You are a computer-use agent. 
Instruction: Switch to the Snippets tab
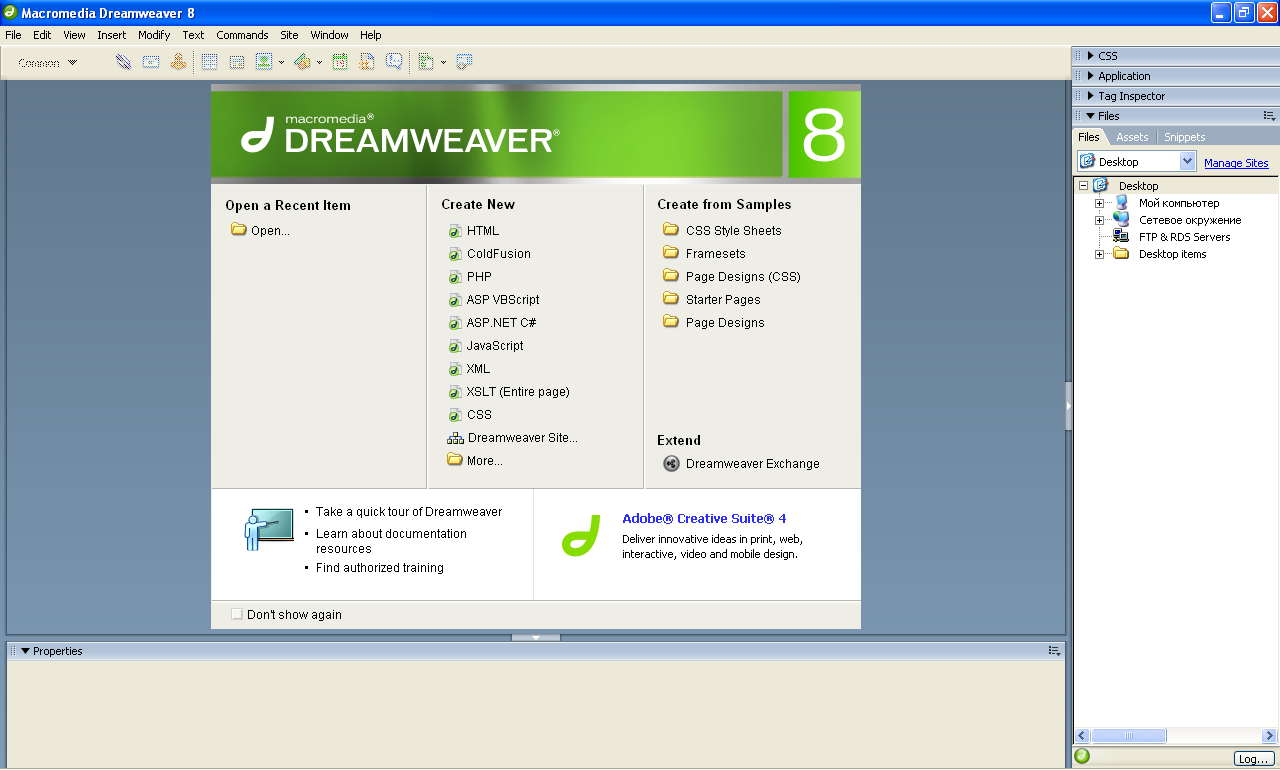click(1185, 137)
